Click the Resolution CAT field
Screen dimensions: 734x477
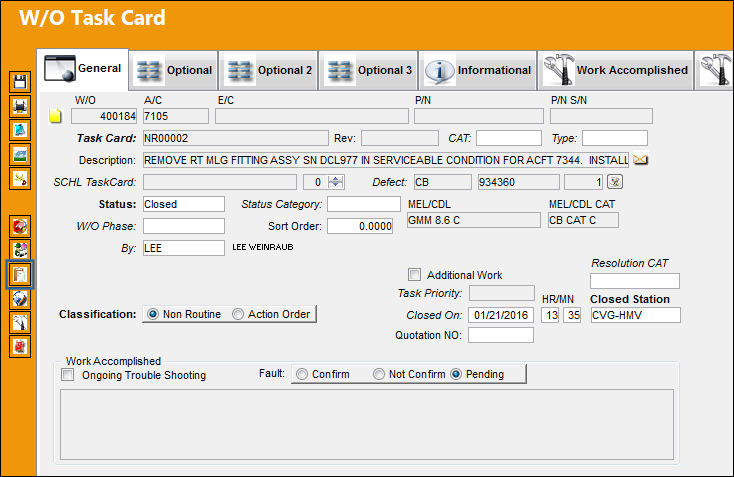coord(635,281)
